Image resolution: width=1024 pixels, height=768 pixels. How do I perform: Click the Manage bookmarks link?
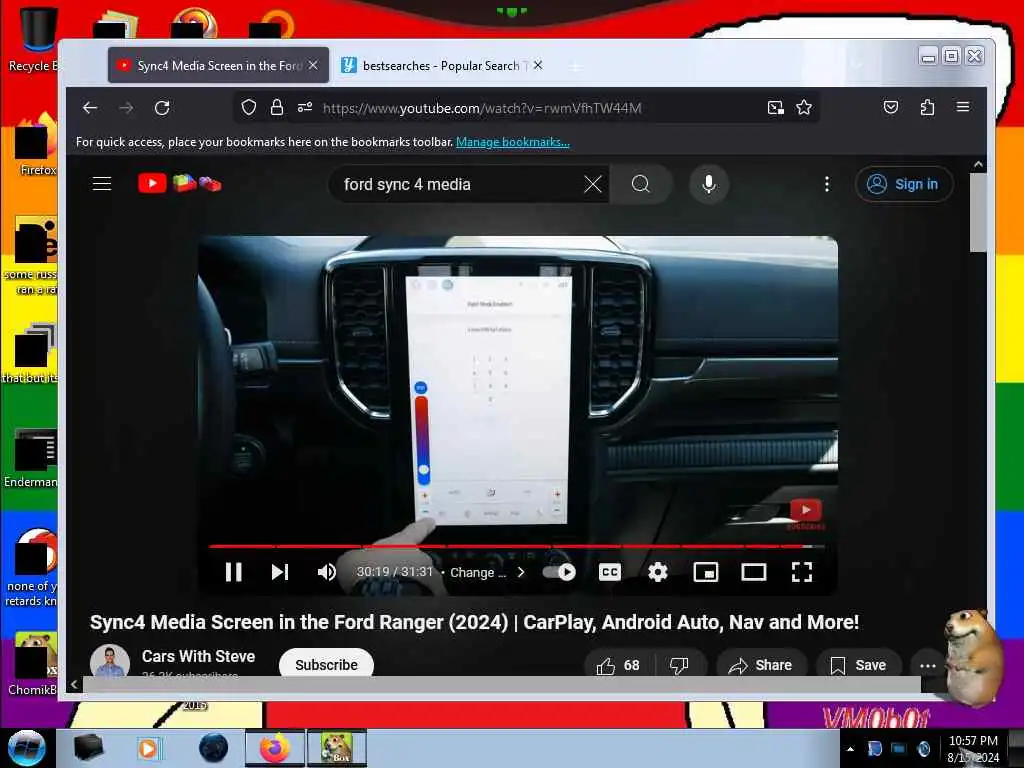point(513,142)
